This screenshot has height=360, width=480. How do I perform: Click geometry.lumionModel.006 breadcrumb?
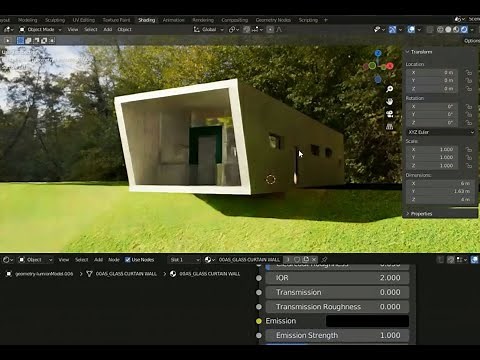click(44, 274)
